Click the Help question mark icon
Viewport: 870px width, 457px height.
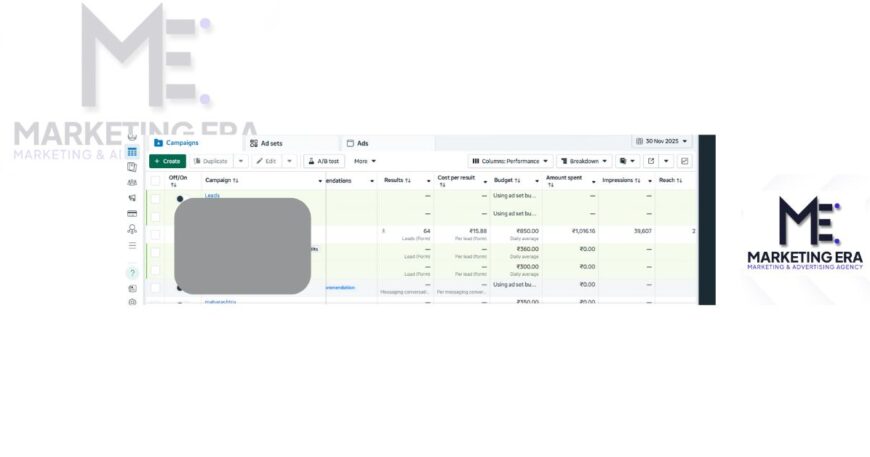(x=132, y=273)
